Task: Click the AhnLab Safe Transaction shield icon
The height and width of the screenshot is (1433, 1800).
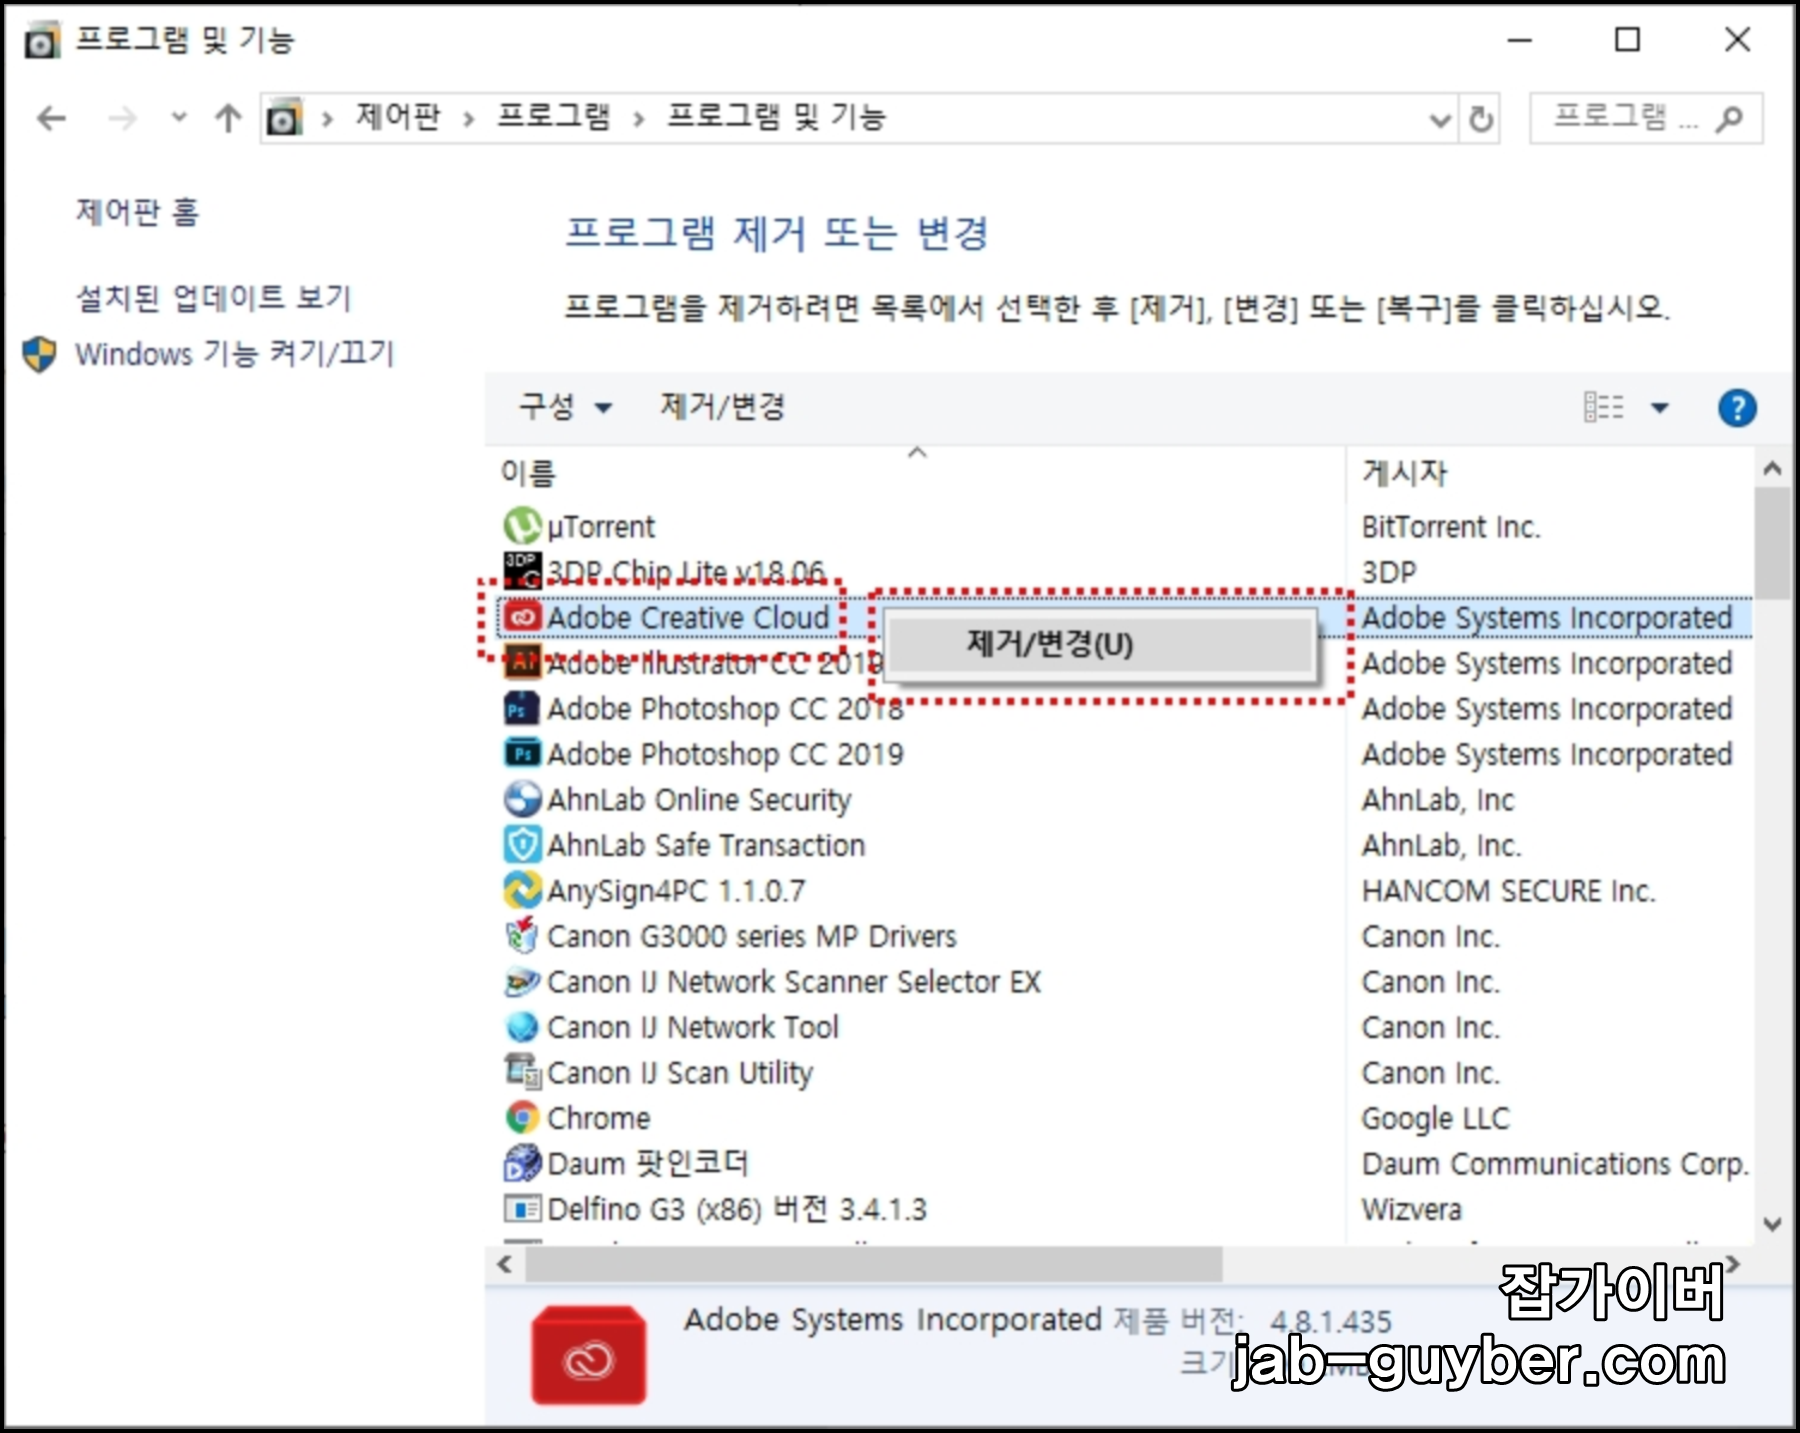Action: click(x=522, y=845)
